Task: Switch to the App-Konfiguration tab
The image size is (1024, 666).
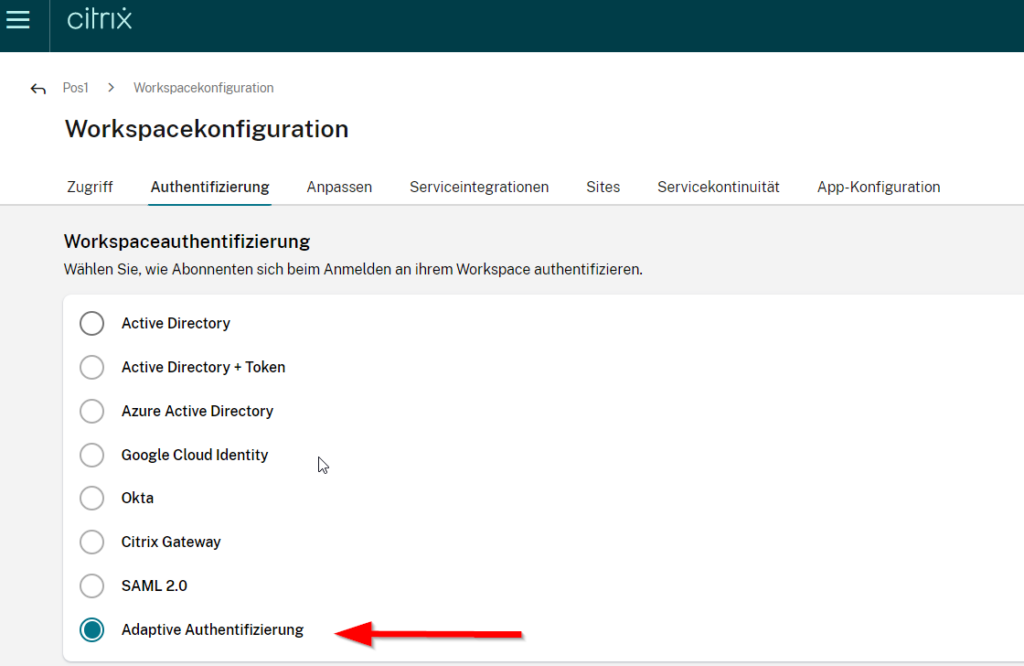Action: tap(878, 187)
